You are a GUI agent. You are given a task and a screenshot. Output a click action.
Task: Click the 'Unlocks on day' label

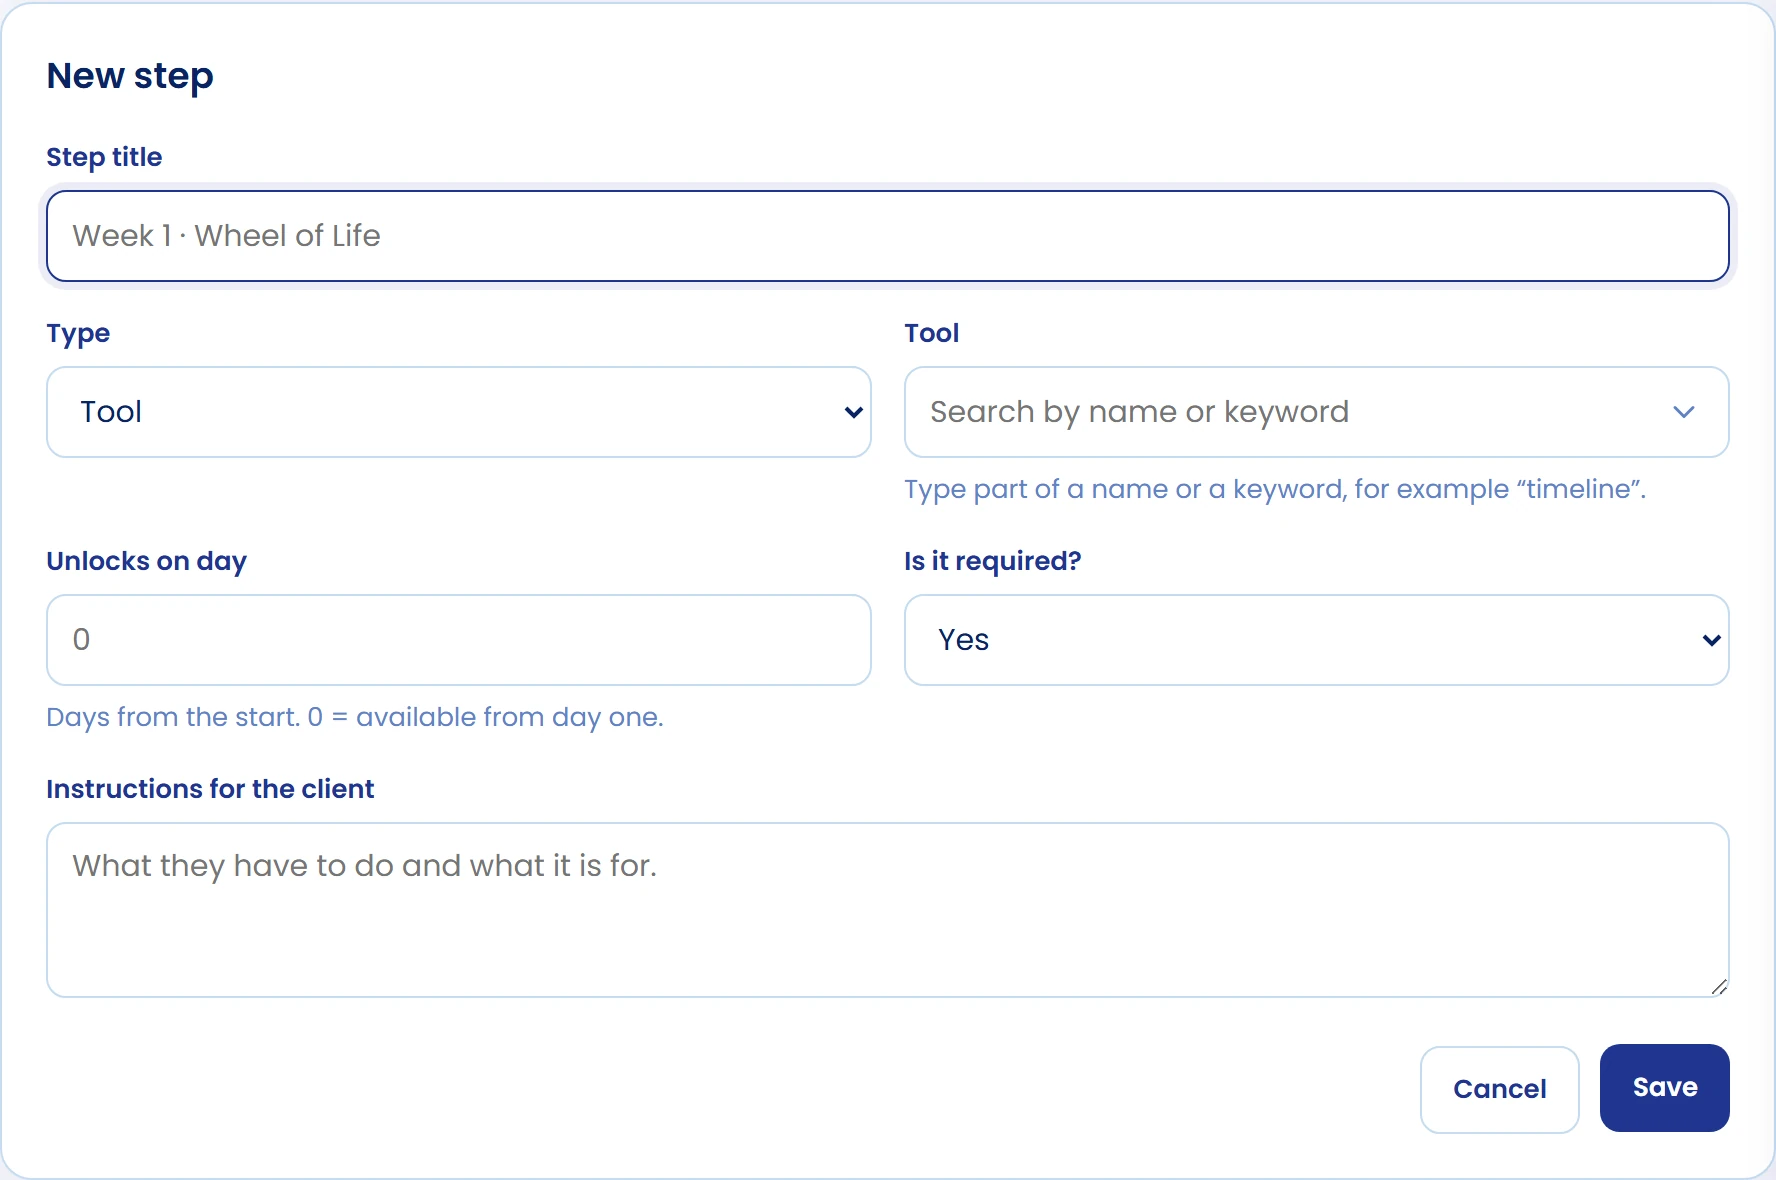click(x=146, y=561)
